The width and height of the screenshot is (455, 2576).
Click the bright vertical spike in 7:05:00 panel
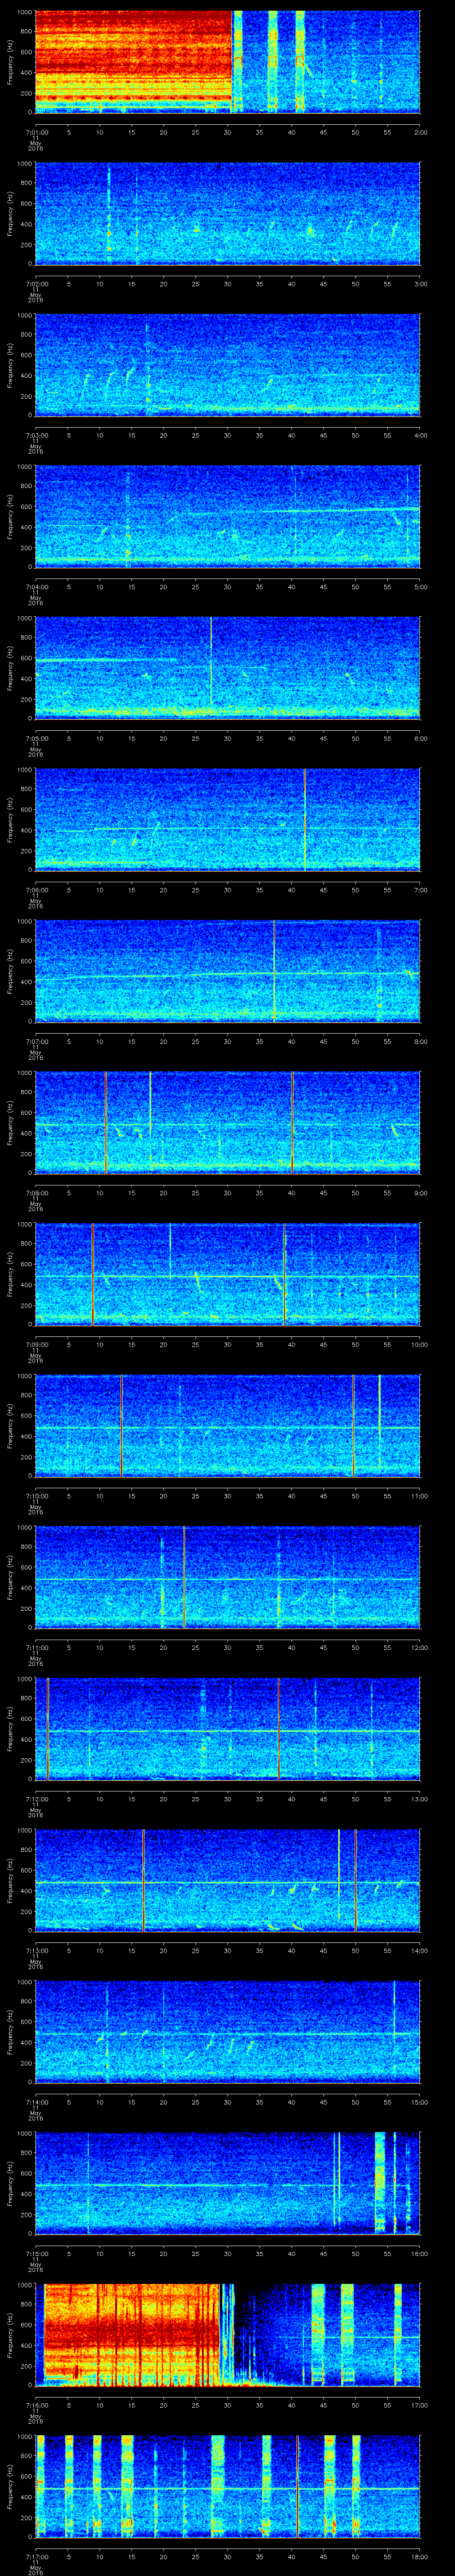pyautogui.click(x=211, y=668)
